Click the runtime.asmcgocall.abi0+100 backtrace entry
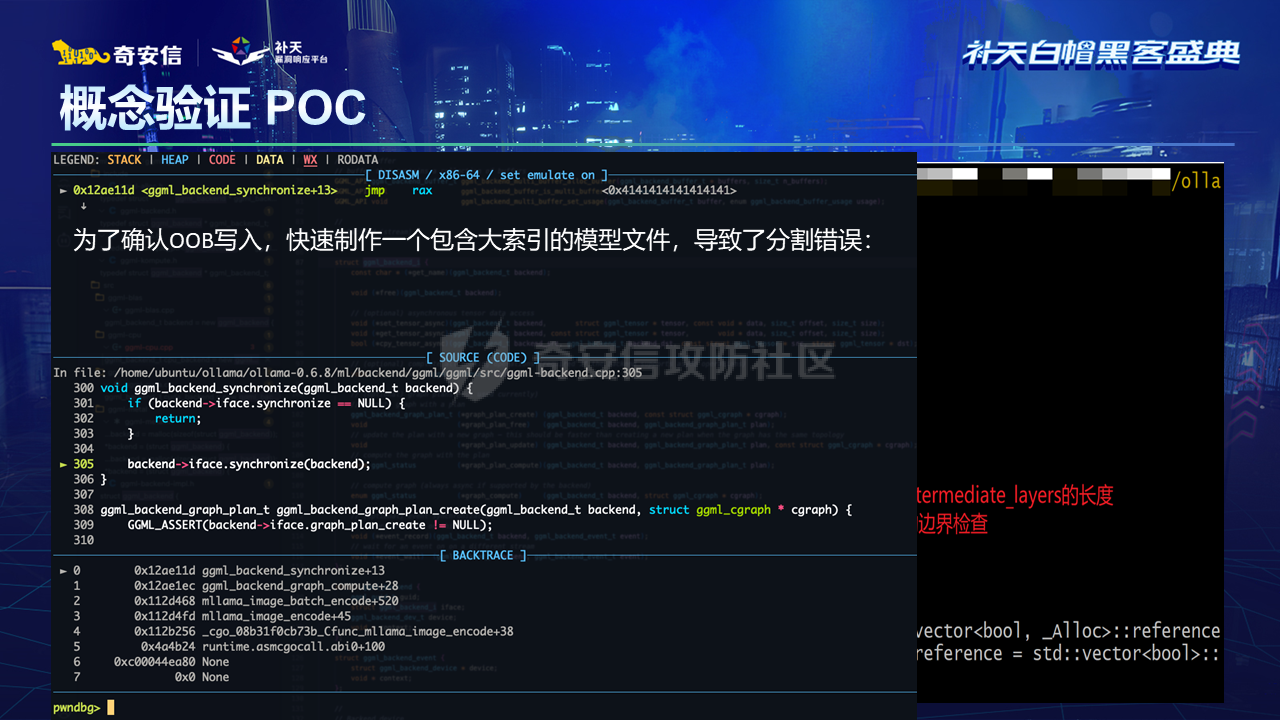The image size is (1280, 720). pos(293,647)
